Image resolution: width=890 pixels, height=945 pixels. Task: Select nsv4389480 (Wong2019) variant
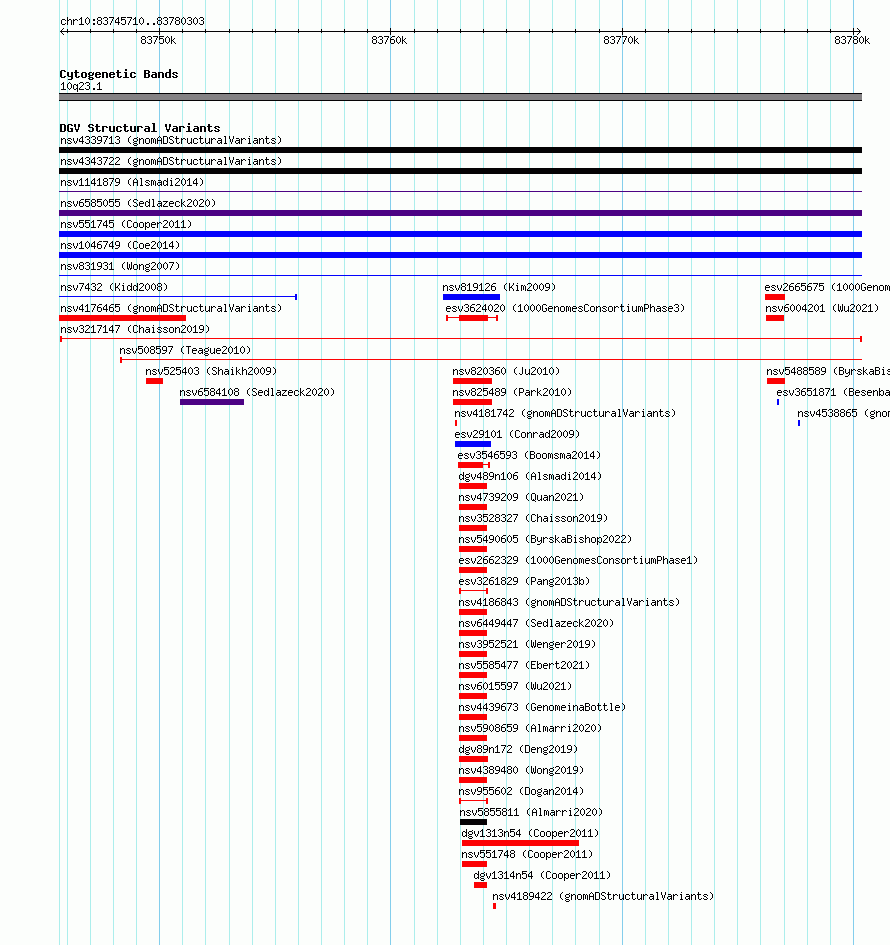coord(521,771)
